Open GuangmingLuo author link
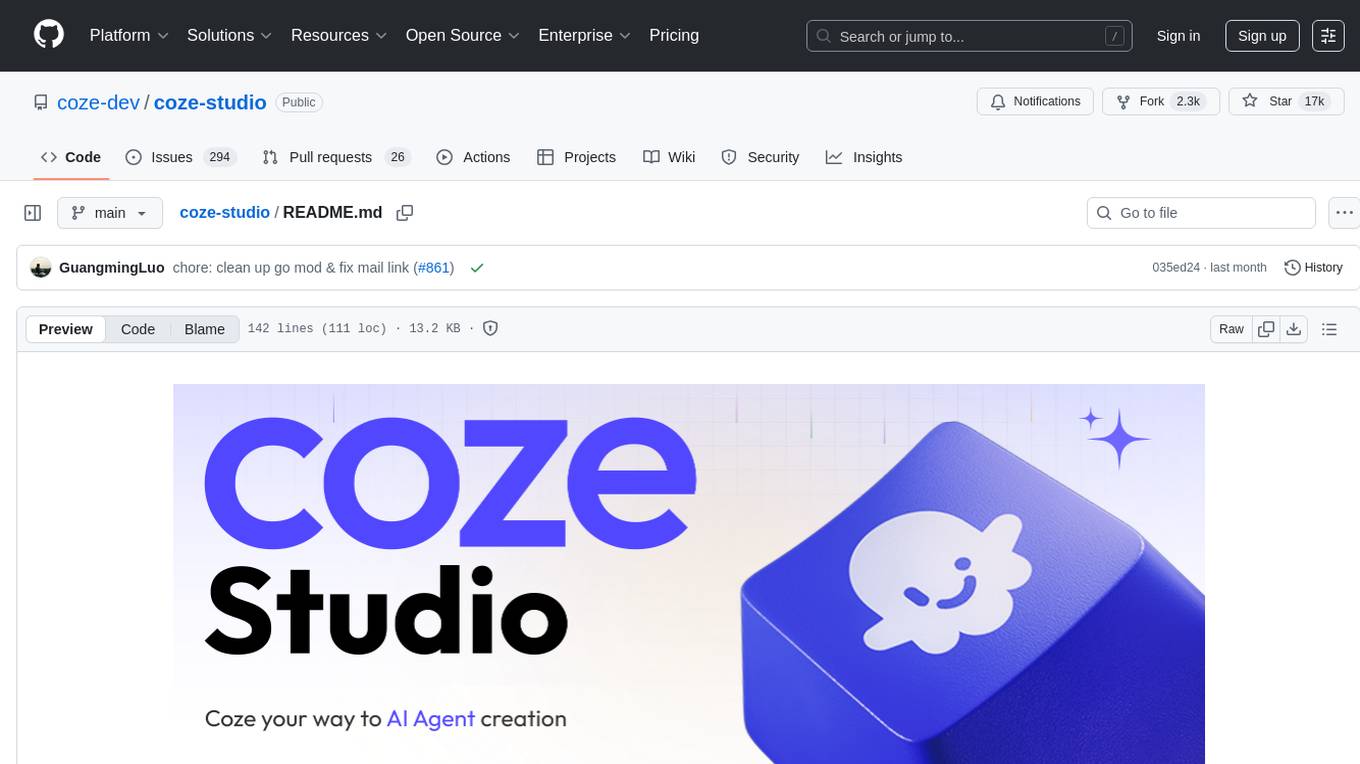This screenshot has height=764, width=1360. coord(112,268)
